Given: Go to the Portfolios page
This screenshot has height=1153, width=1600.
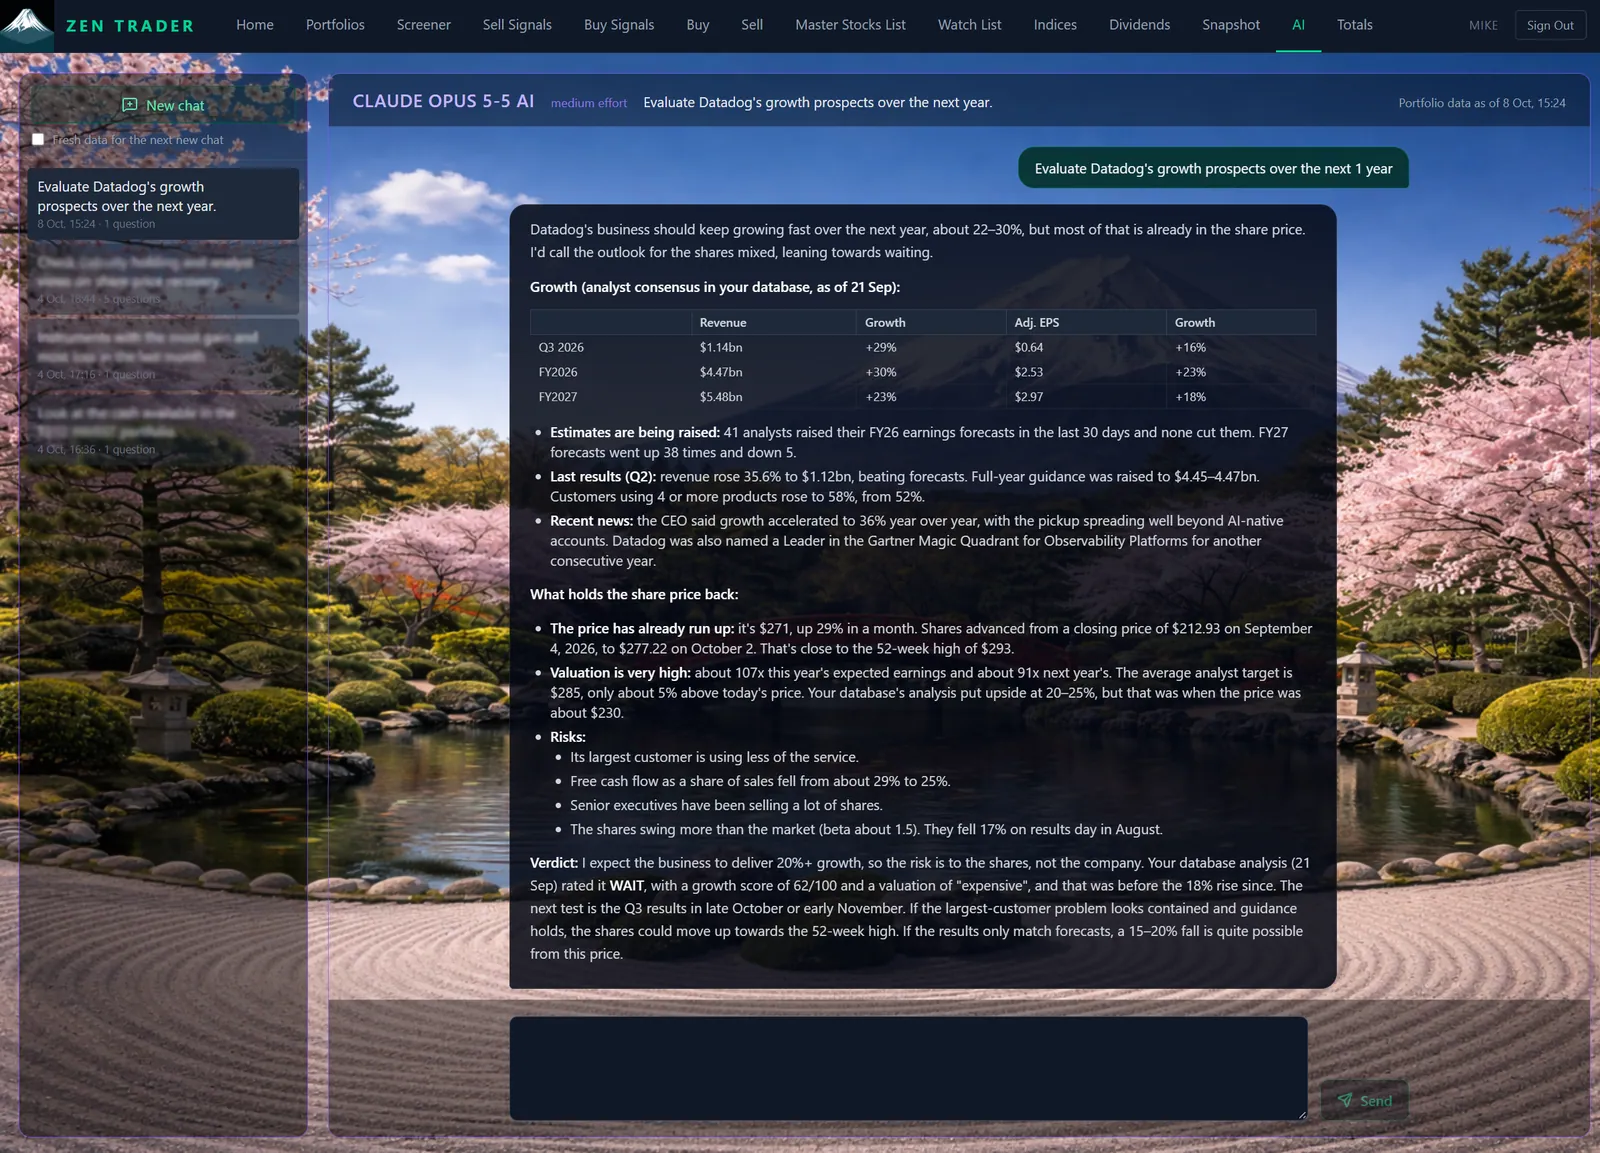Looking at the screenshot, I should 335,25.
